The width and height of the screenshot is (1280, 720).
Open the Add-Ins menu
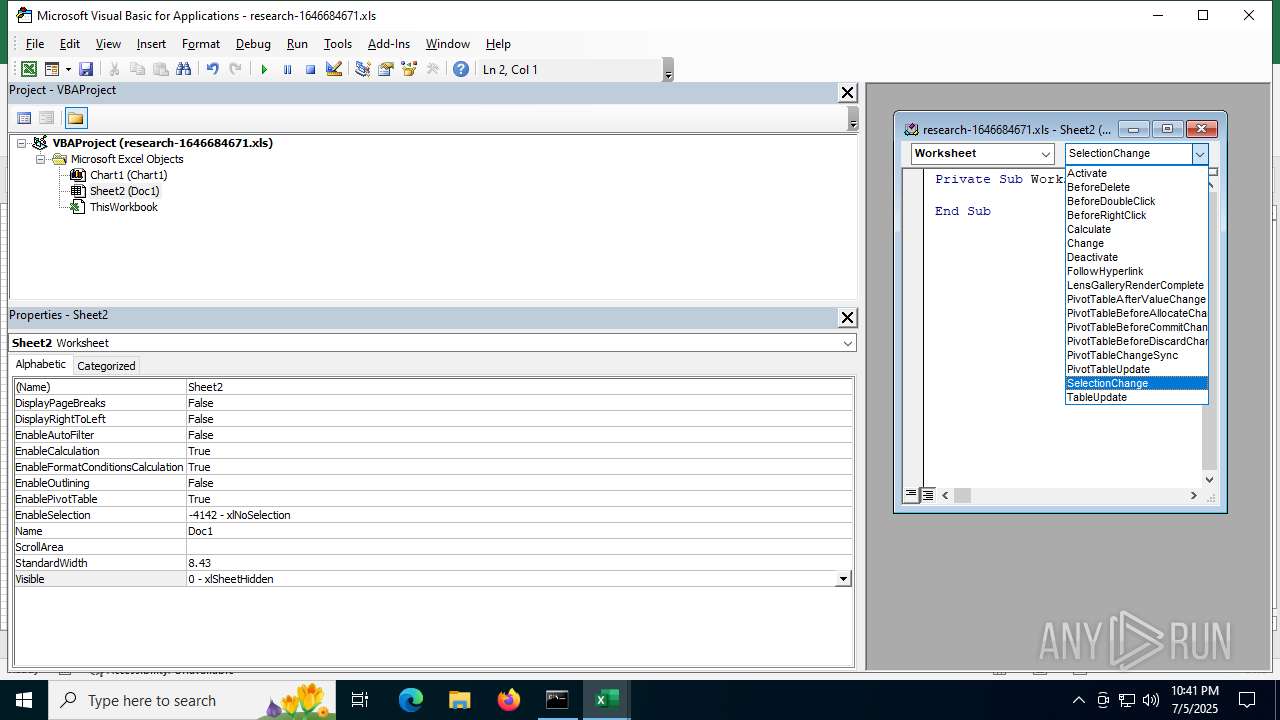click(389, 44)
